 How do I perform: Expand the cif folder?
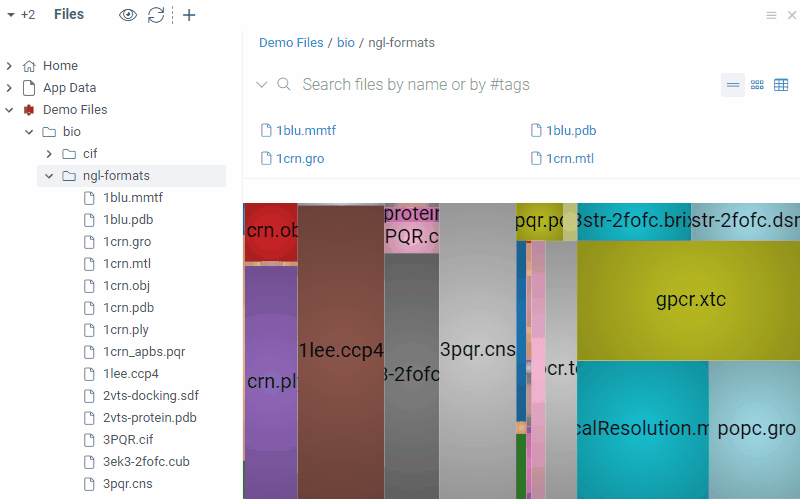point(49,154)
